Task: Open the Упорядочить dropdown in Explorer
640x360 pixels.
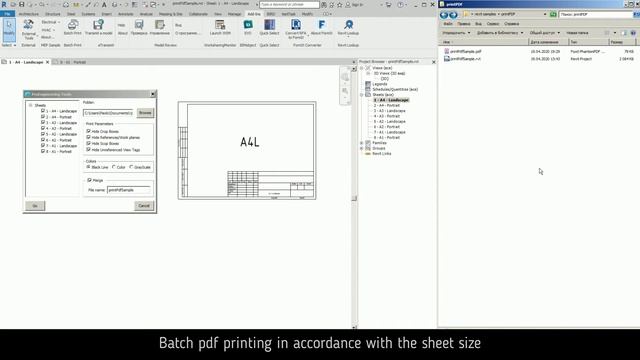Action: [x=456, y=33]
